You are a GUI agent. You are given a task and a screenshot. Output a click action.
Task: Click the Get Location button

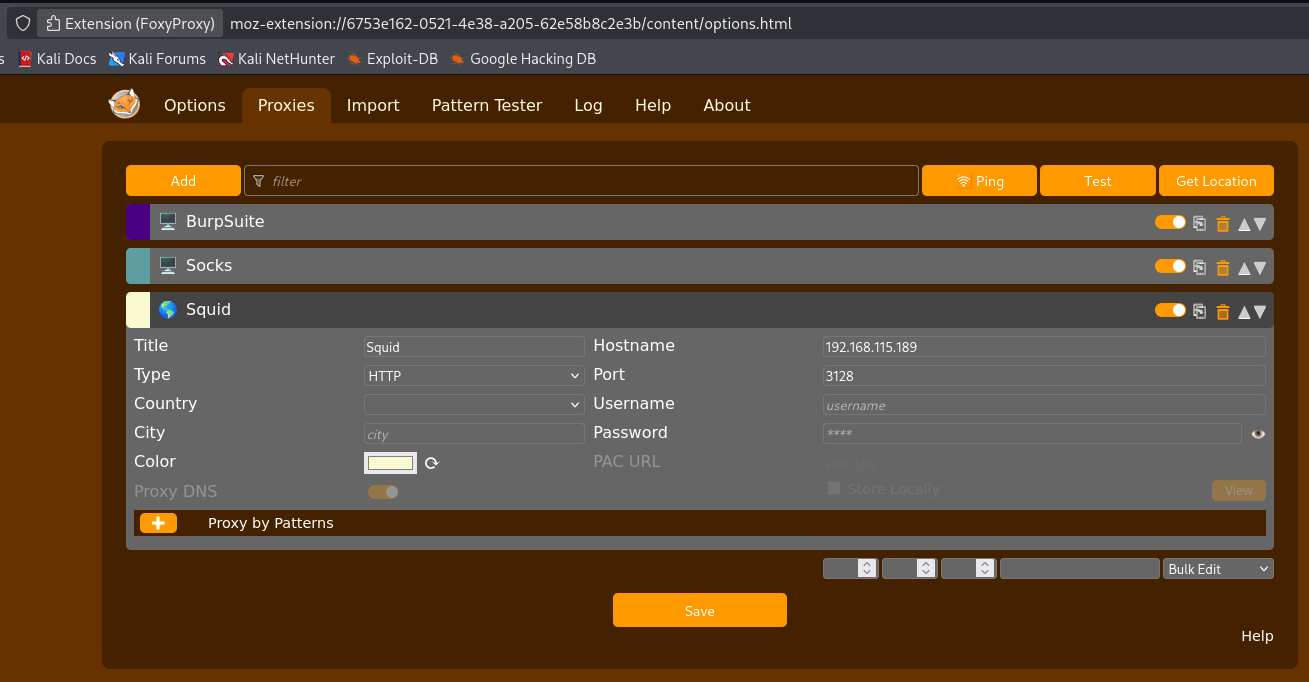1215,181
